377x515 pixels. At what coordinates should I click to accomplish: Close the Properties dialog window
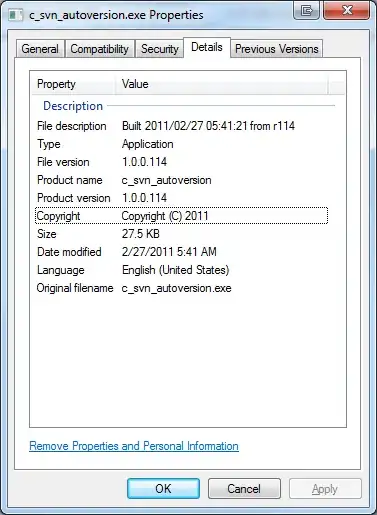346,11
